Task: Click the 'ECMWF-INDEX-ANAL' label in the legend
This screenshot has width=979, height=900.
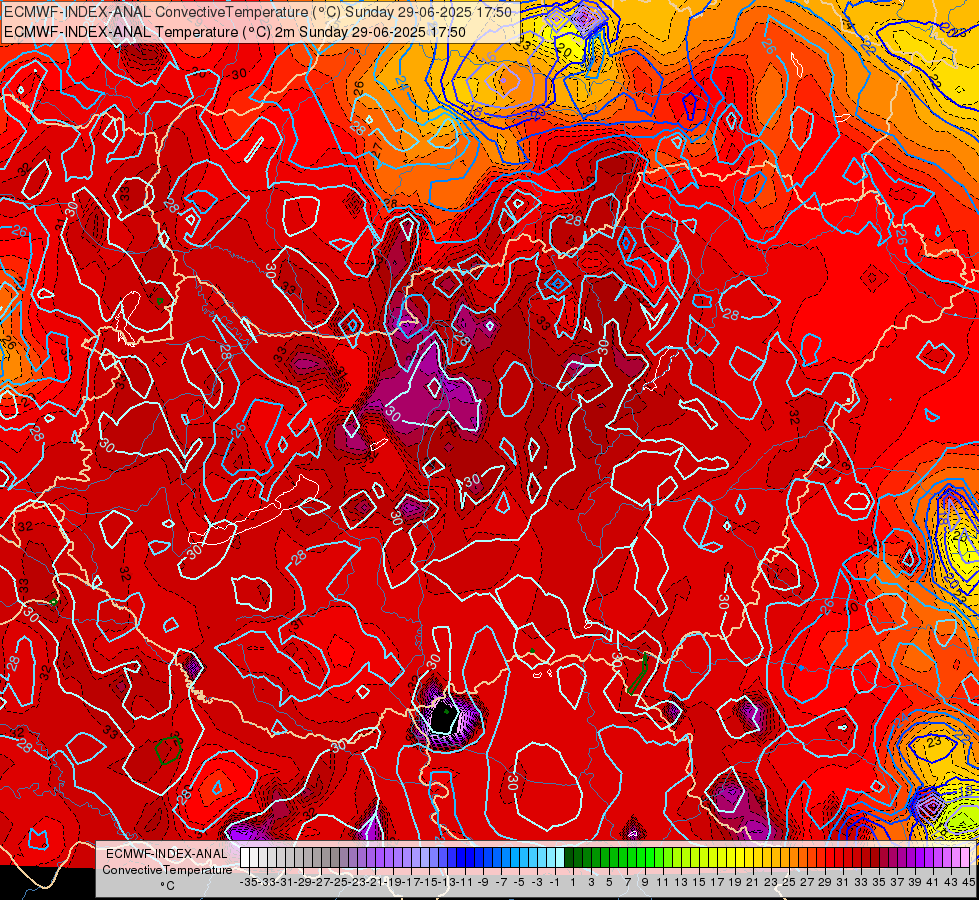Action: (167, 854)
